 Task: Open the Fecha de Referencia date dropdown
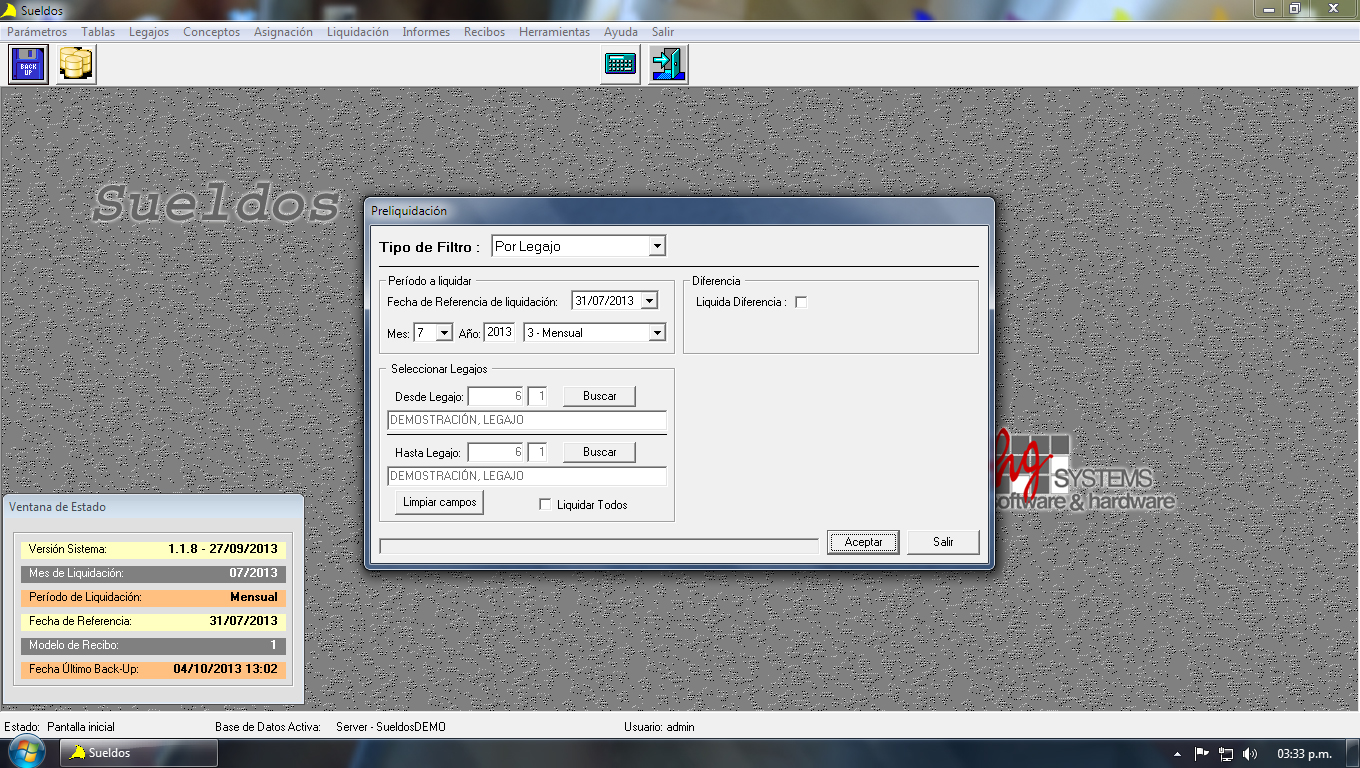[x=649, y=301]
